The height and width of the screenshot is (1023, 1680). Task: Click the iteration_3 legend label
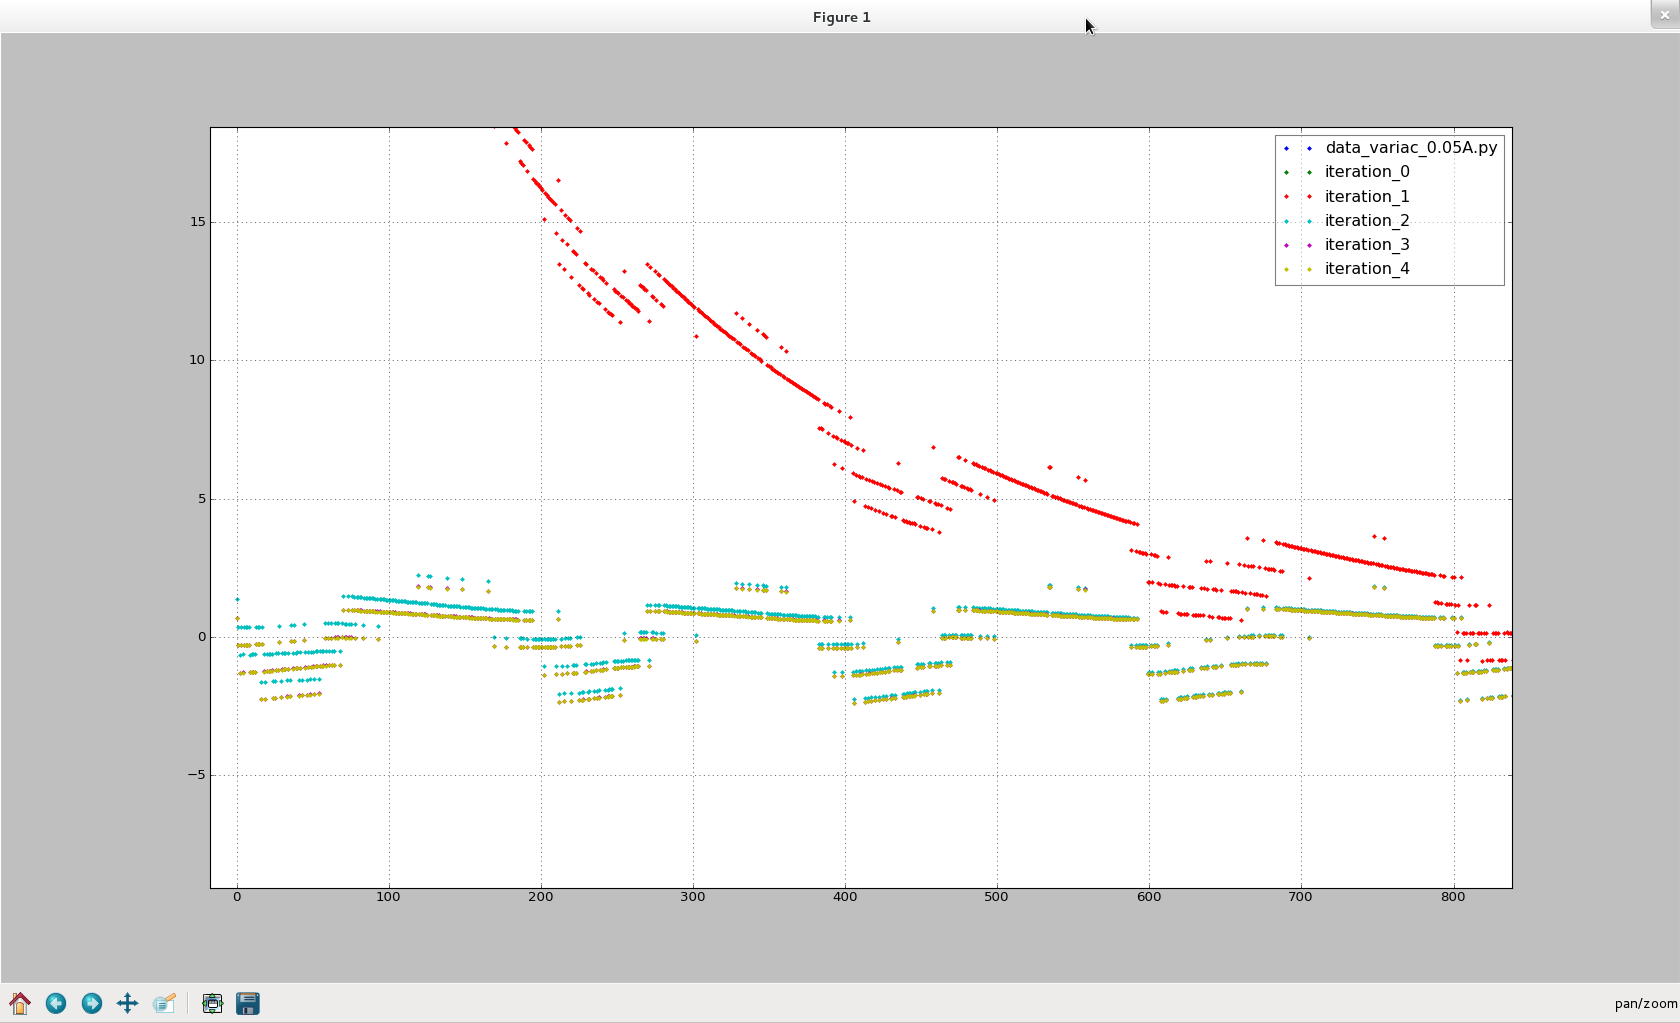[x=1367, y=245]
